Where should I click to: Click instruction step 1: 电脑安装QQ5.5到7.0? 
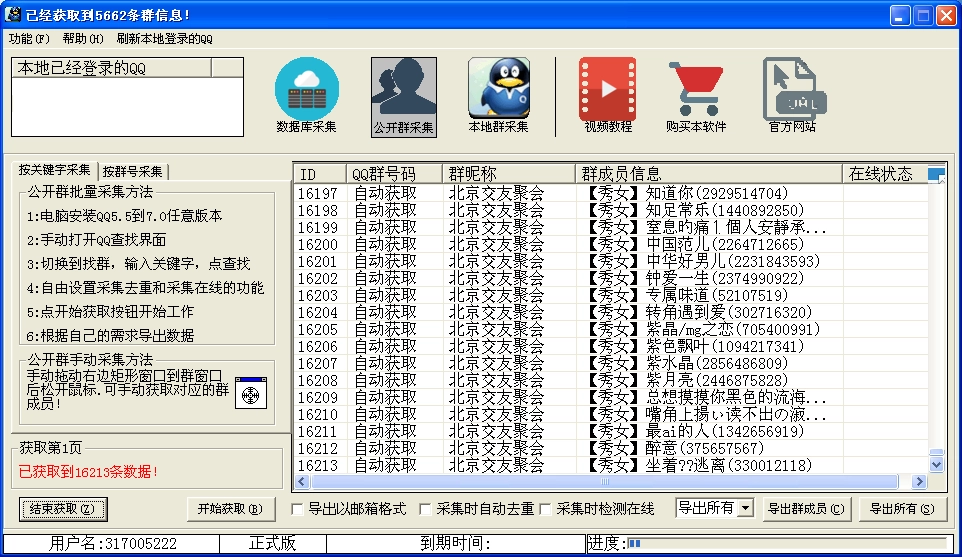[125, 216]
